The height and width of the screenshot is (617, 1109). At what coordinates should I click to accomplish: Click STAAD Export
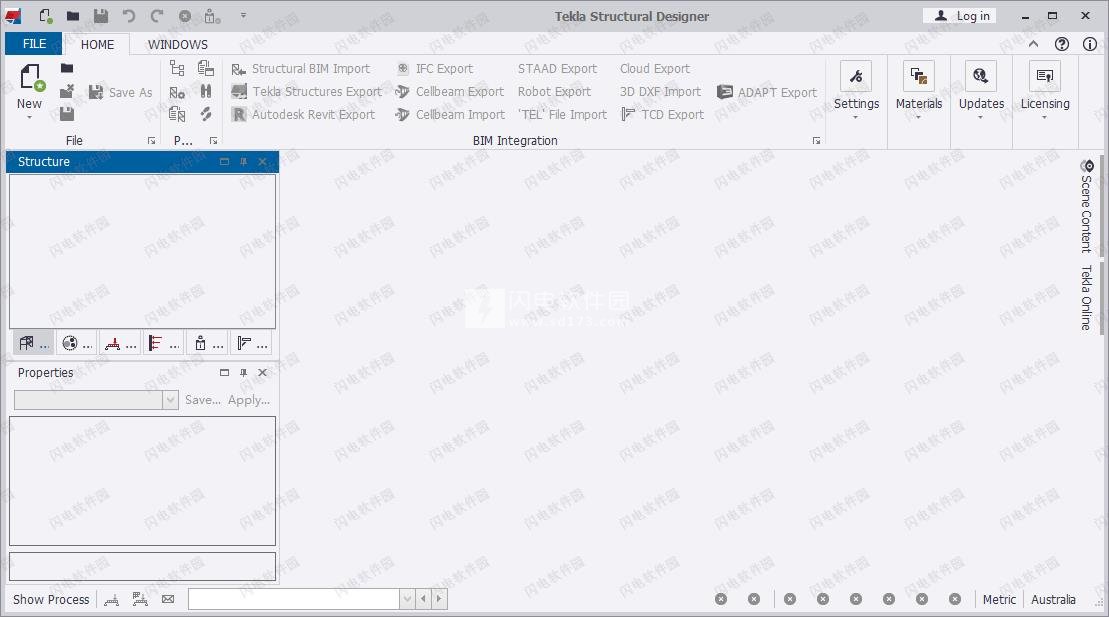coord(557,69)
